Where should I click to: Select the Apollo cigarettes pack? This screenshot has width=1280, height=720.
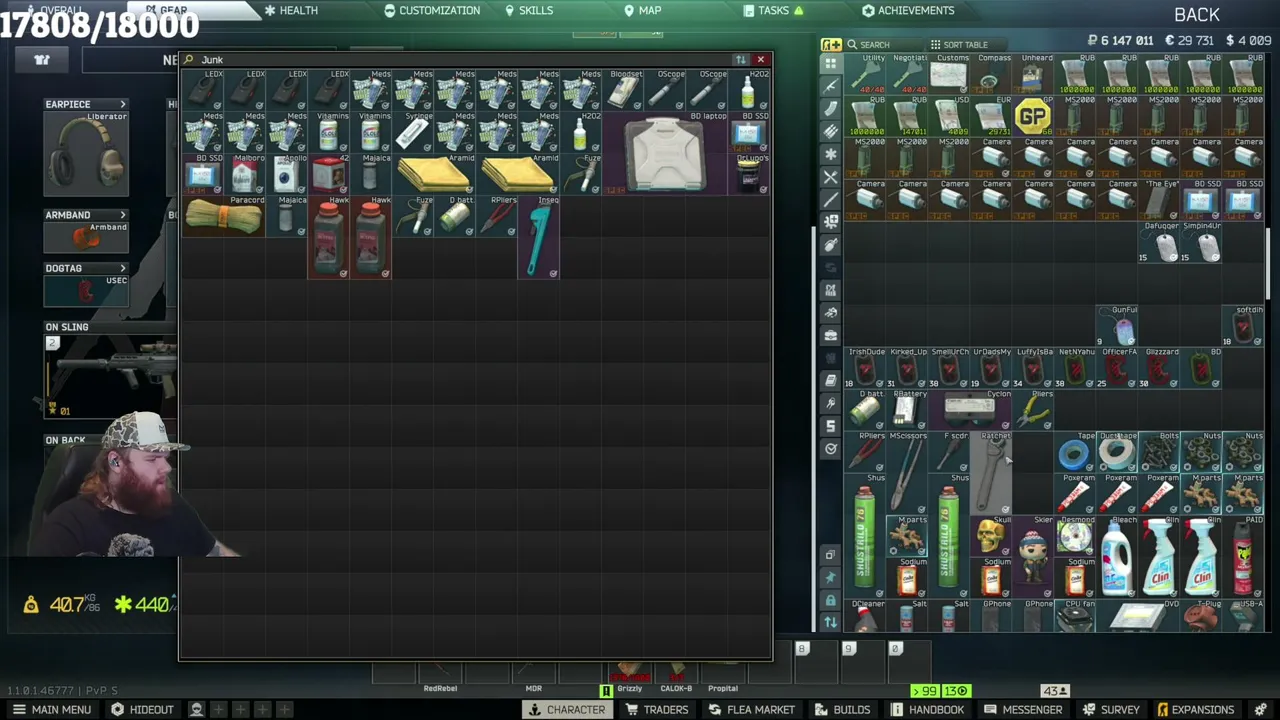tap(286, 174)
